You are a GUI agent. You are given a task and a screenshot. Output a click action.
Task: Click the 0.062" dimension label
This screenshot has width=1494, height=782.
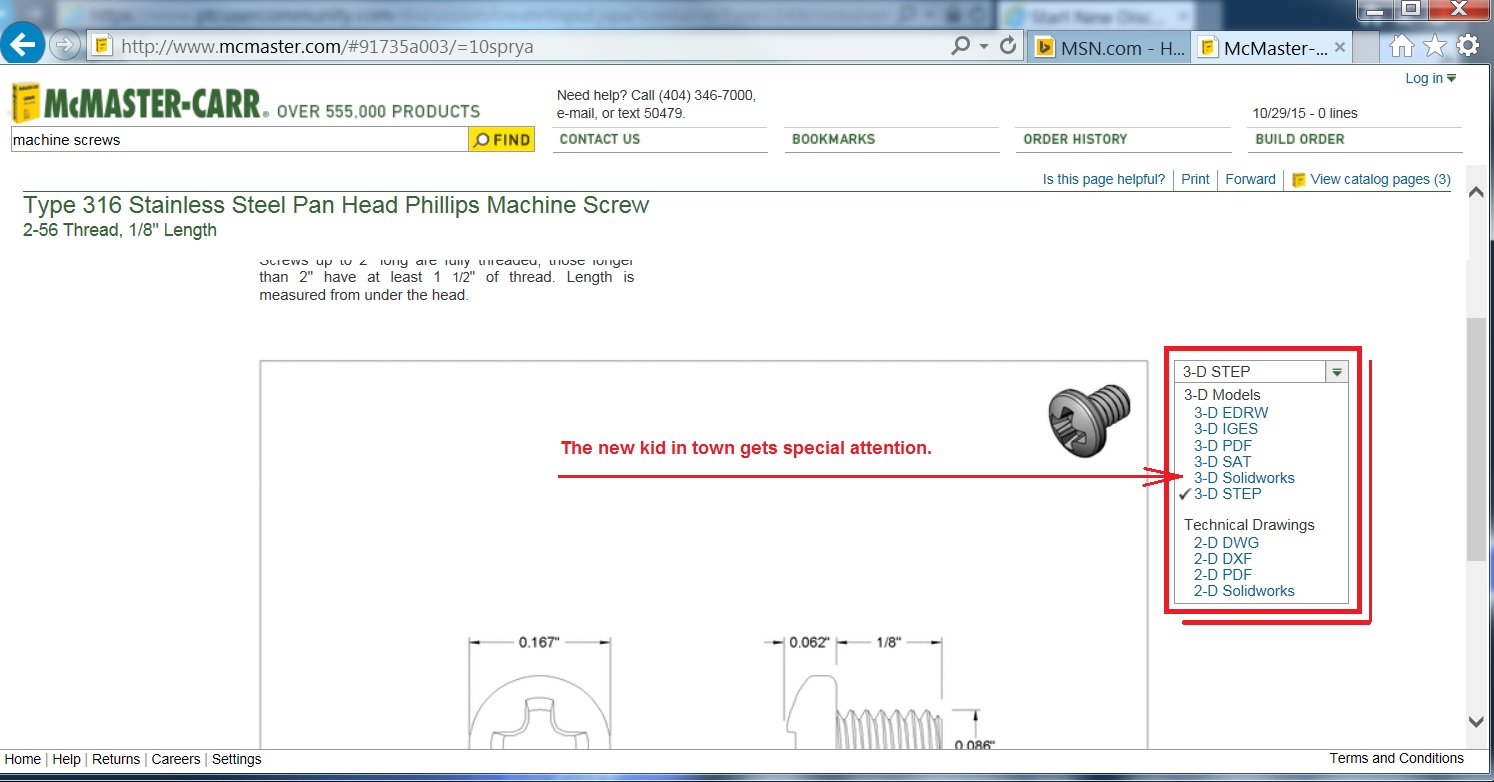pos(810,643)
